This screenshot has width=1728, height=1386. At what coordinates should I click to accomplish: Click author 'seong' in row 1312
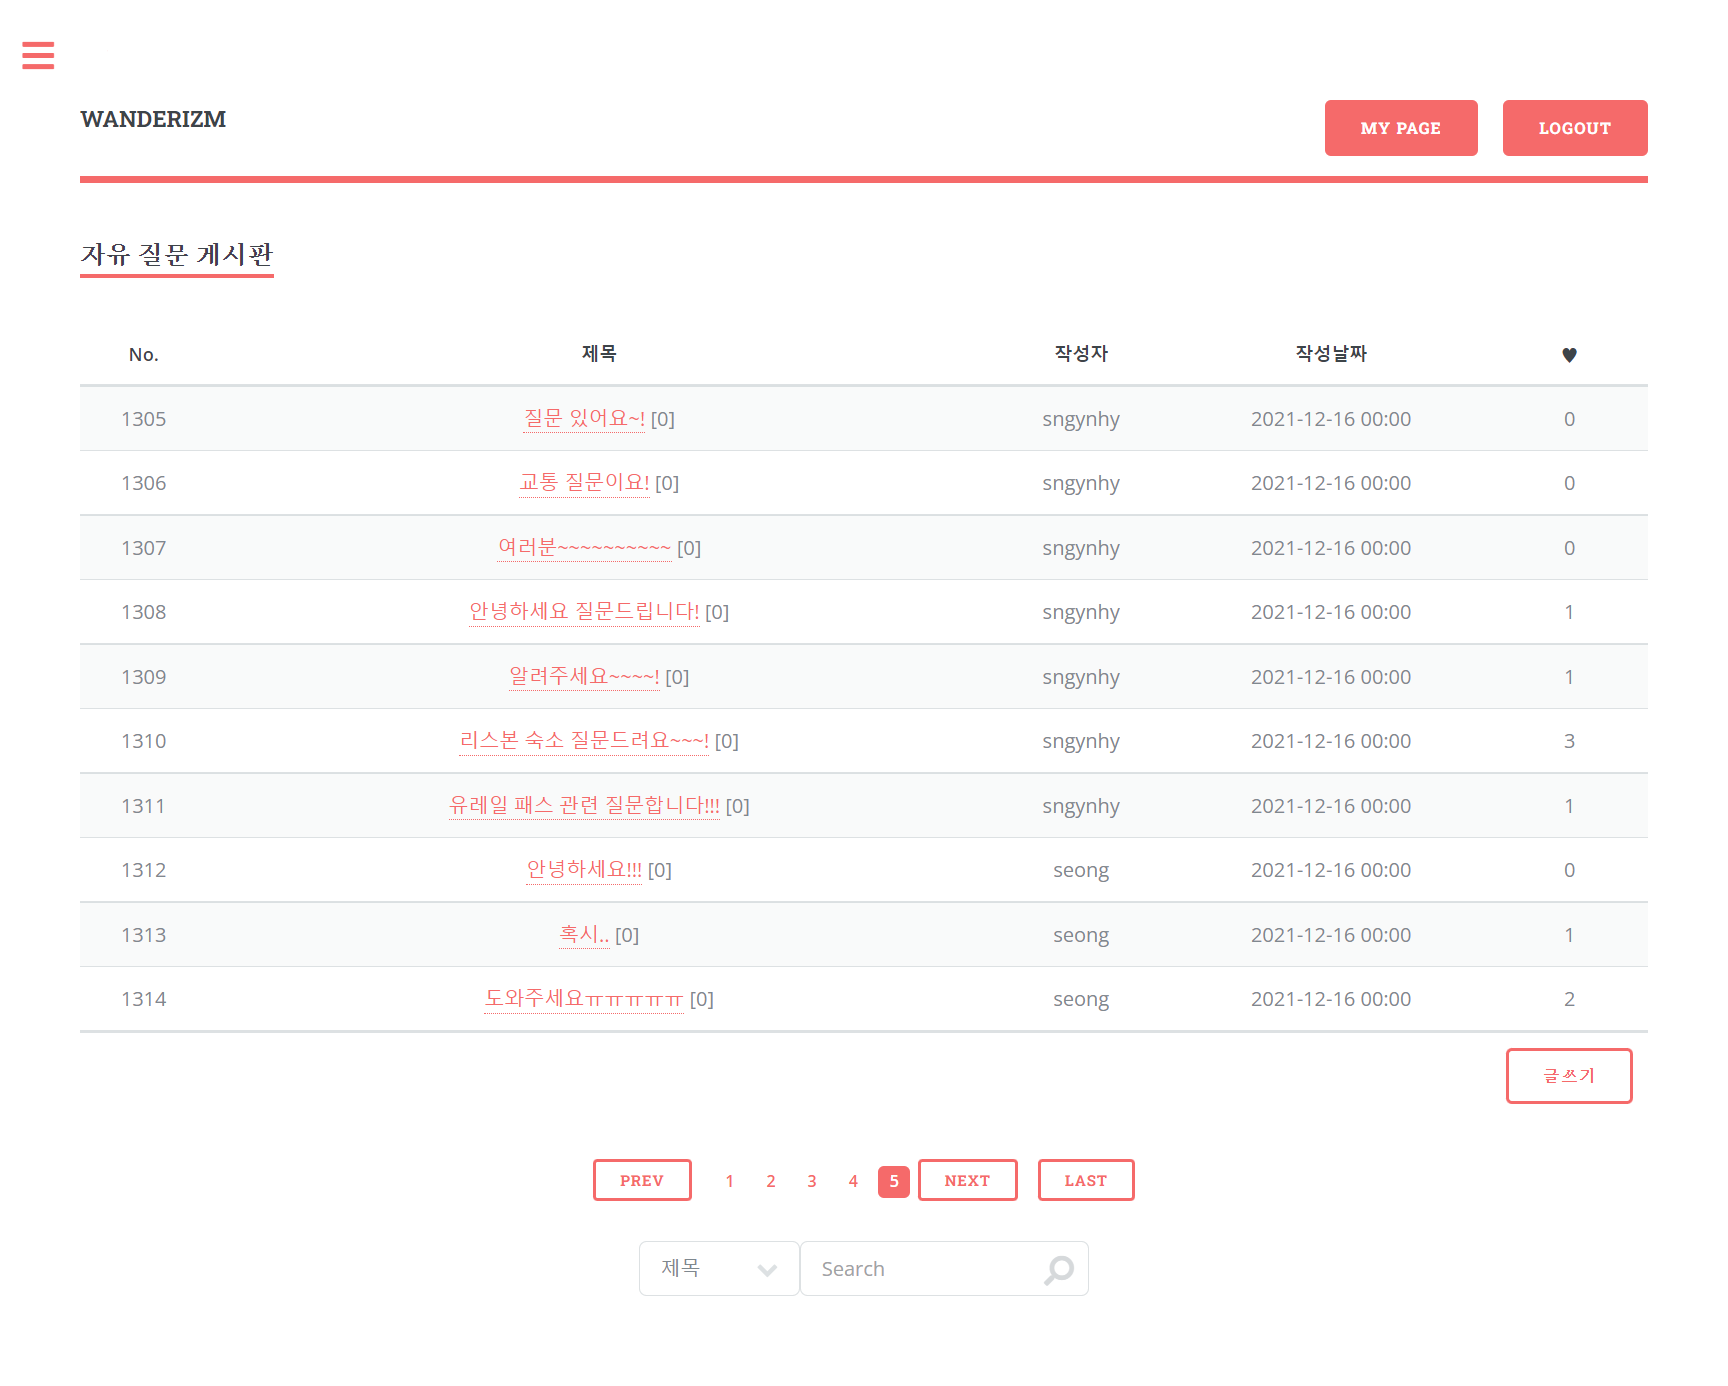point(1081,871)
